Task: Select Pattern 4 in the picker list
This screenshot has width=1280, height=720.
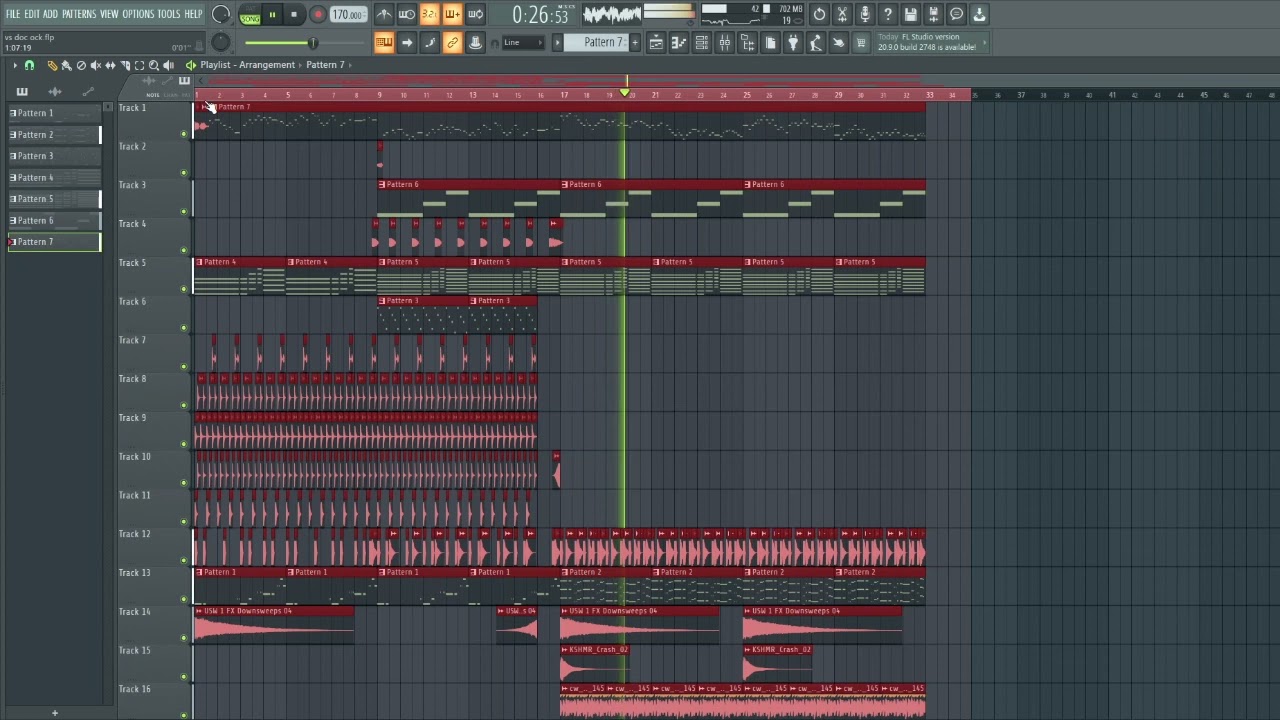Action: (x=54, y=178)
